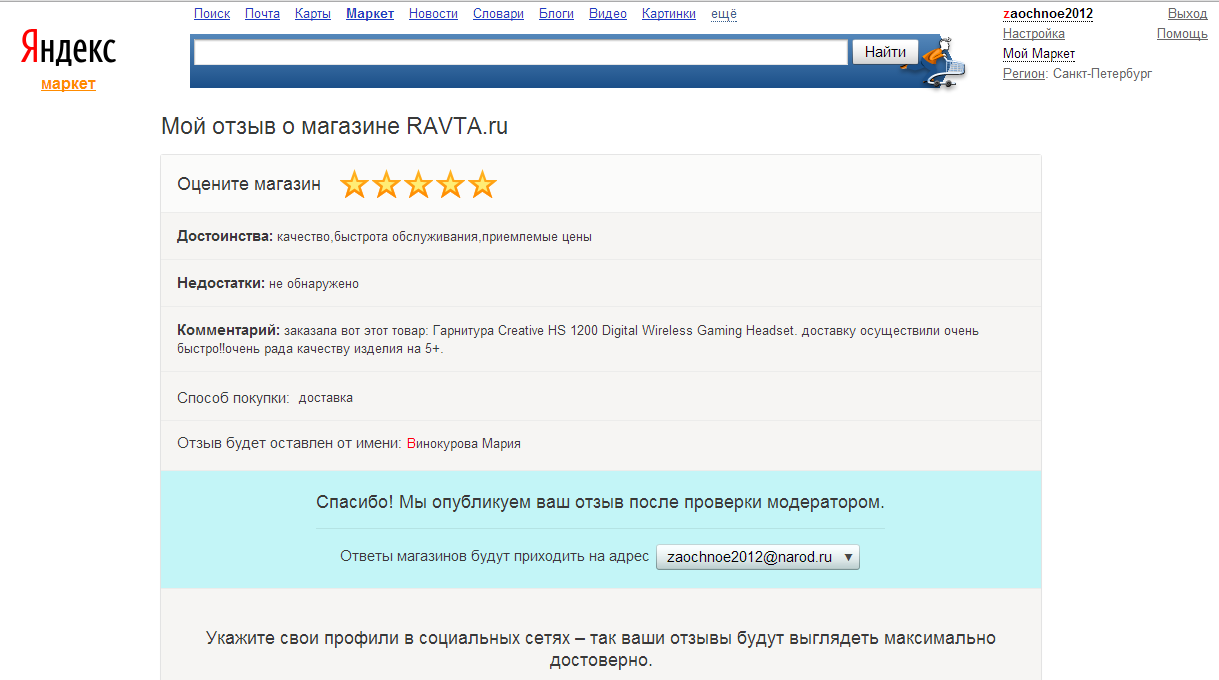Open the Словари navigation link

(498, 14)
